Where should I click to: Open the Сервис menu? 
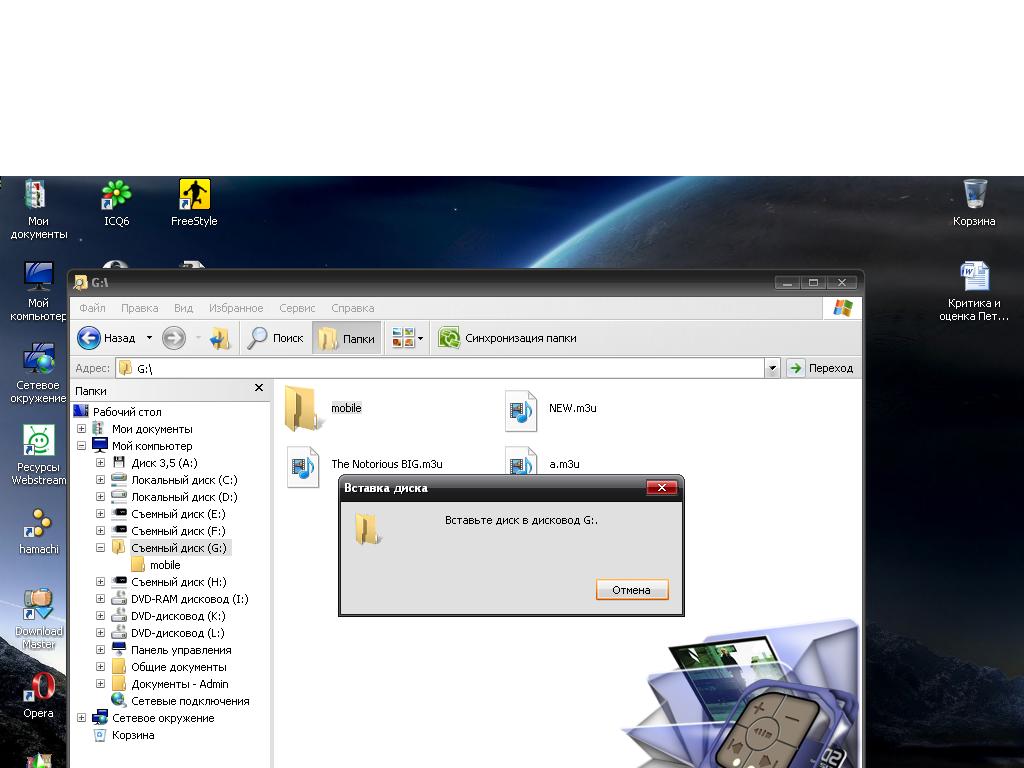297,308
